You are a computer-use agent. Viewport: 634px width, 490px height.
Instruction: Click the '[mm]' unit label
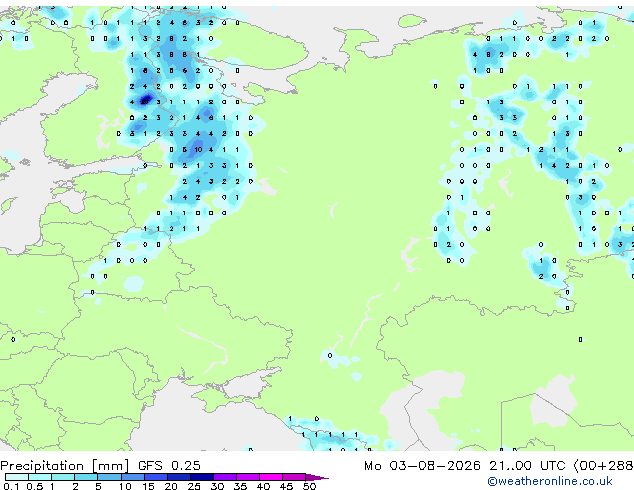pyautogui.click(x=110, y=466)
